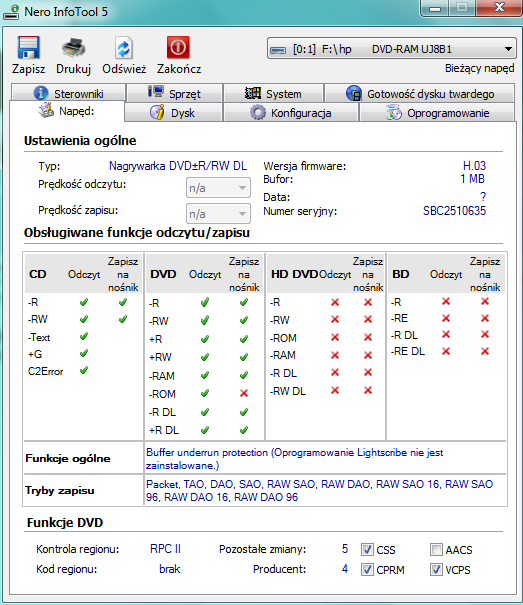
Task: Click the Odśwież label
Action: point(124,69)
